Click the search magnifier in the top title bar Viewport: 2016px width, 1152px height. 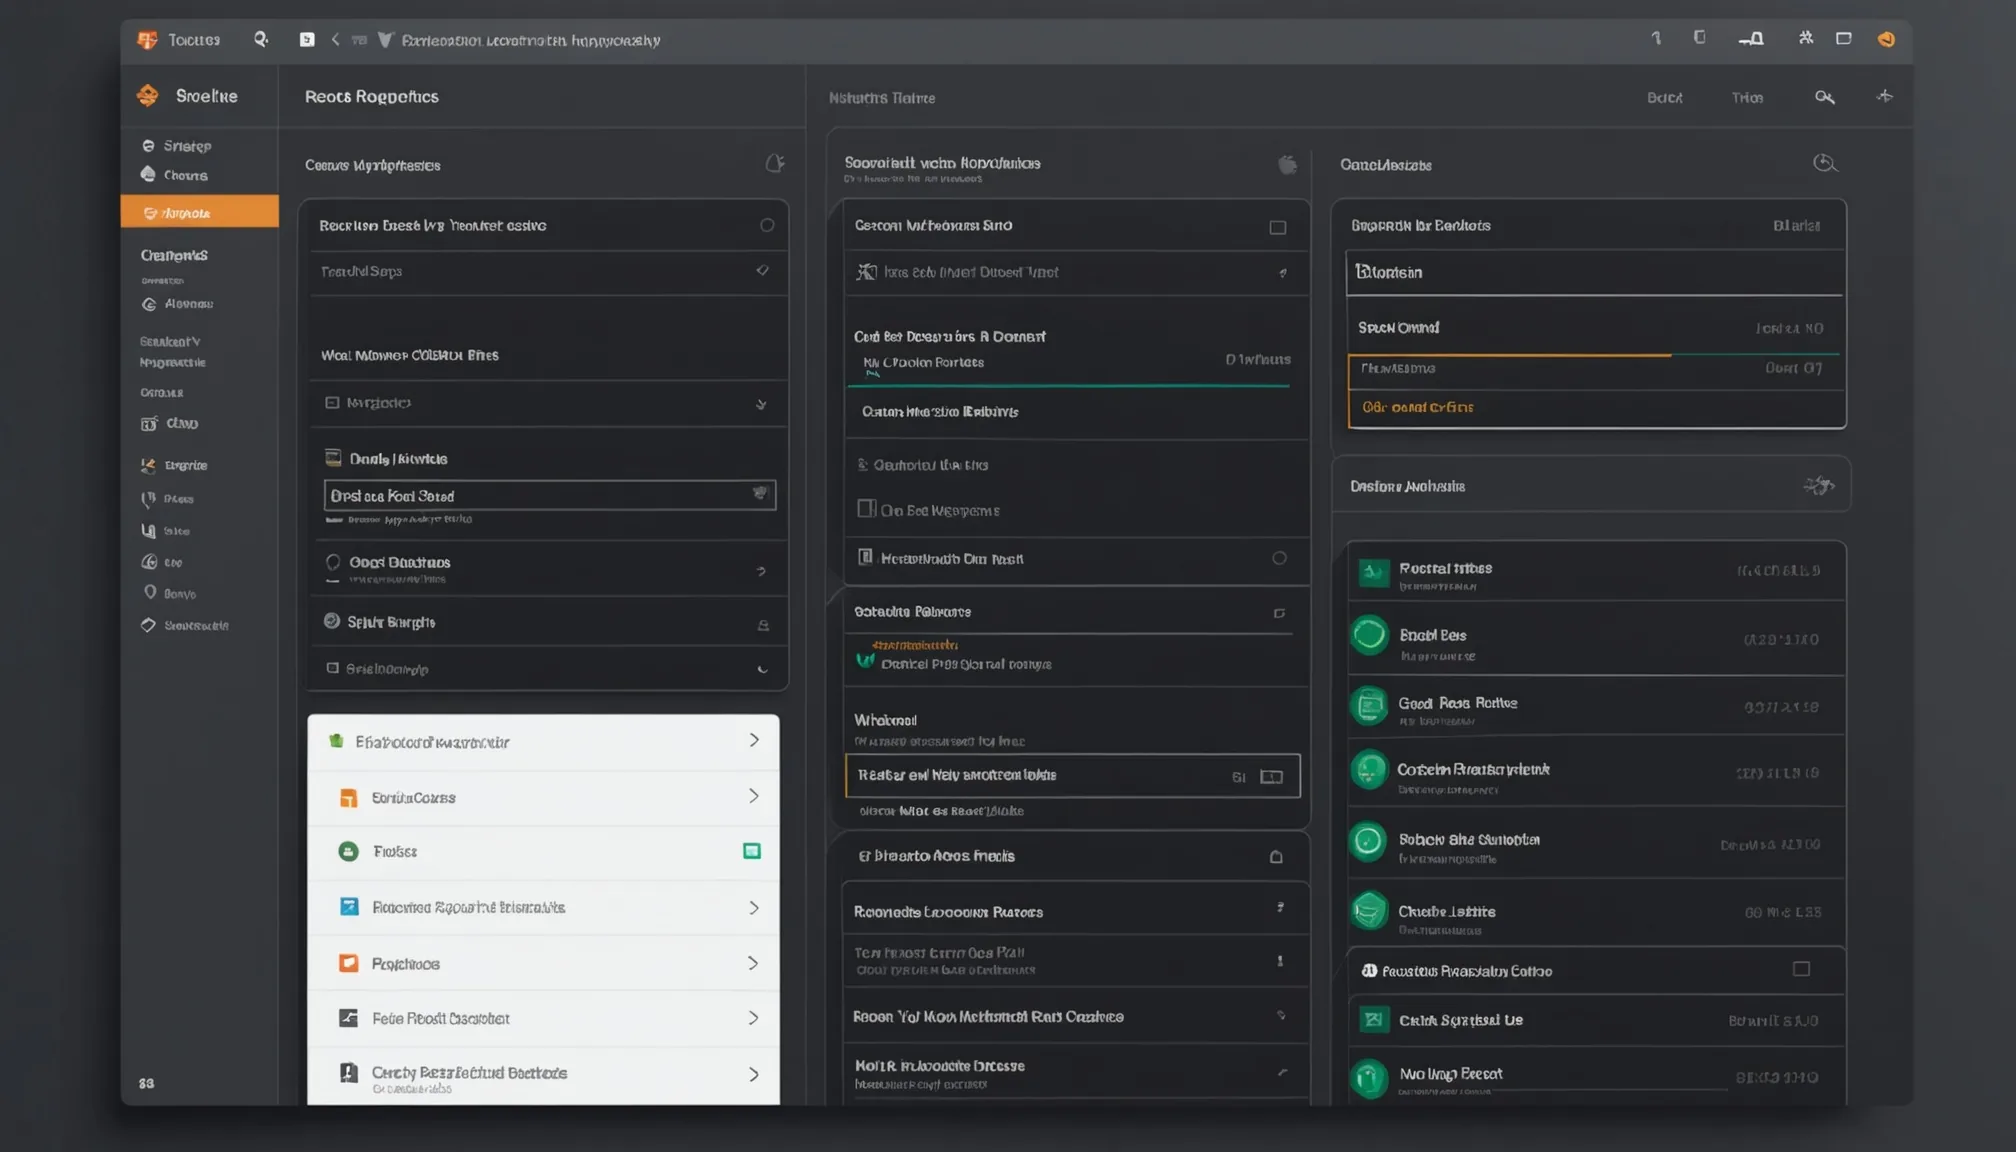[x=261, y=39]
